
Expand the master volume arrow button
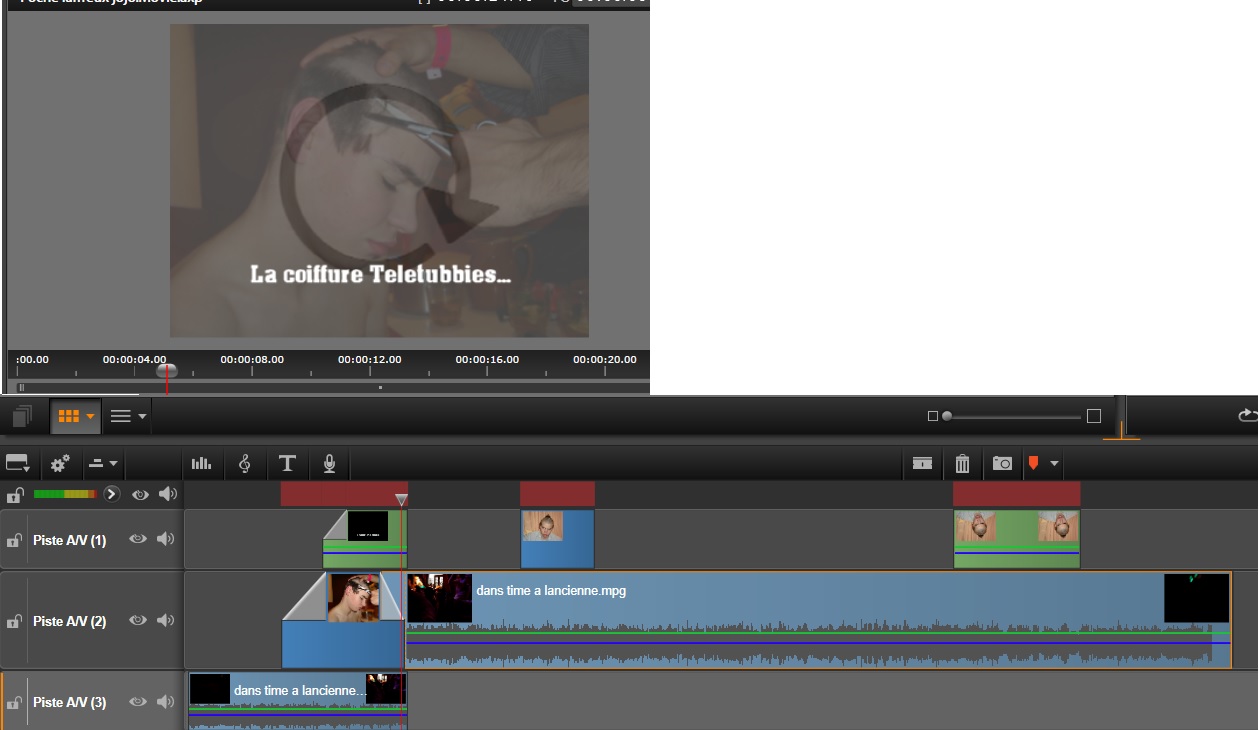pyautogui.click(x=112, y=494)
